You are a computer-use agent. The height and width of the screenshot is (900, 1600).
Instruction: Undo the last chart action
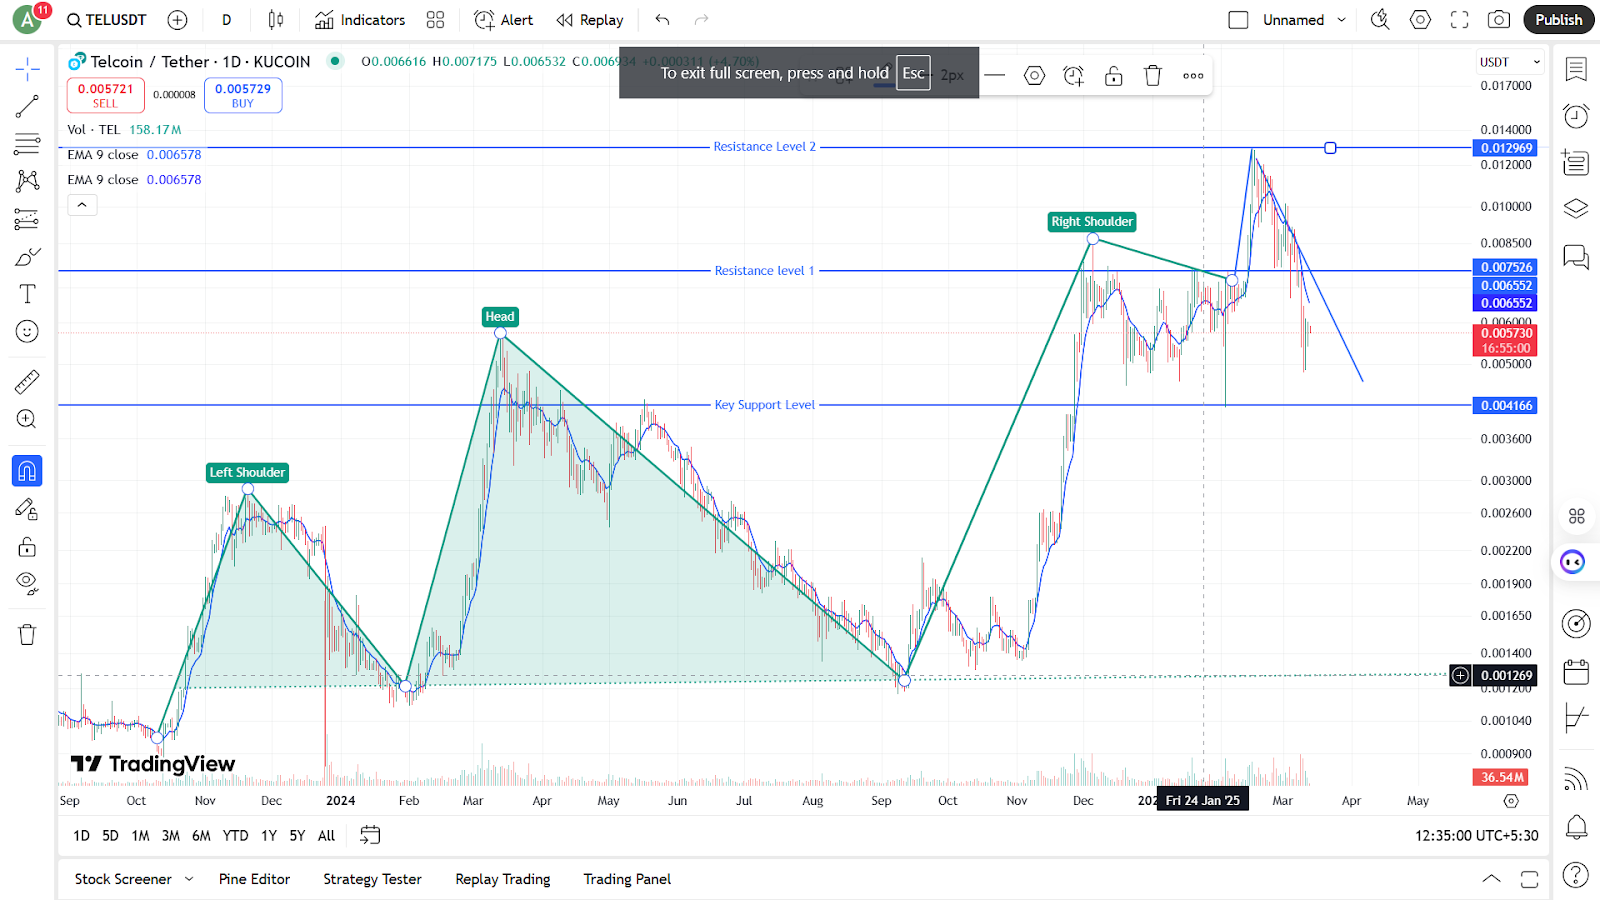click(662, 20)
